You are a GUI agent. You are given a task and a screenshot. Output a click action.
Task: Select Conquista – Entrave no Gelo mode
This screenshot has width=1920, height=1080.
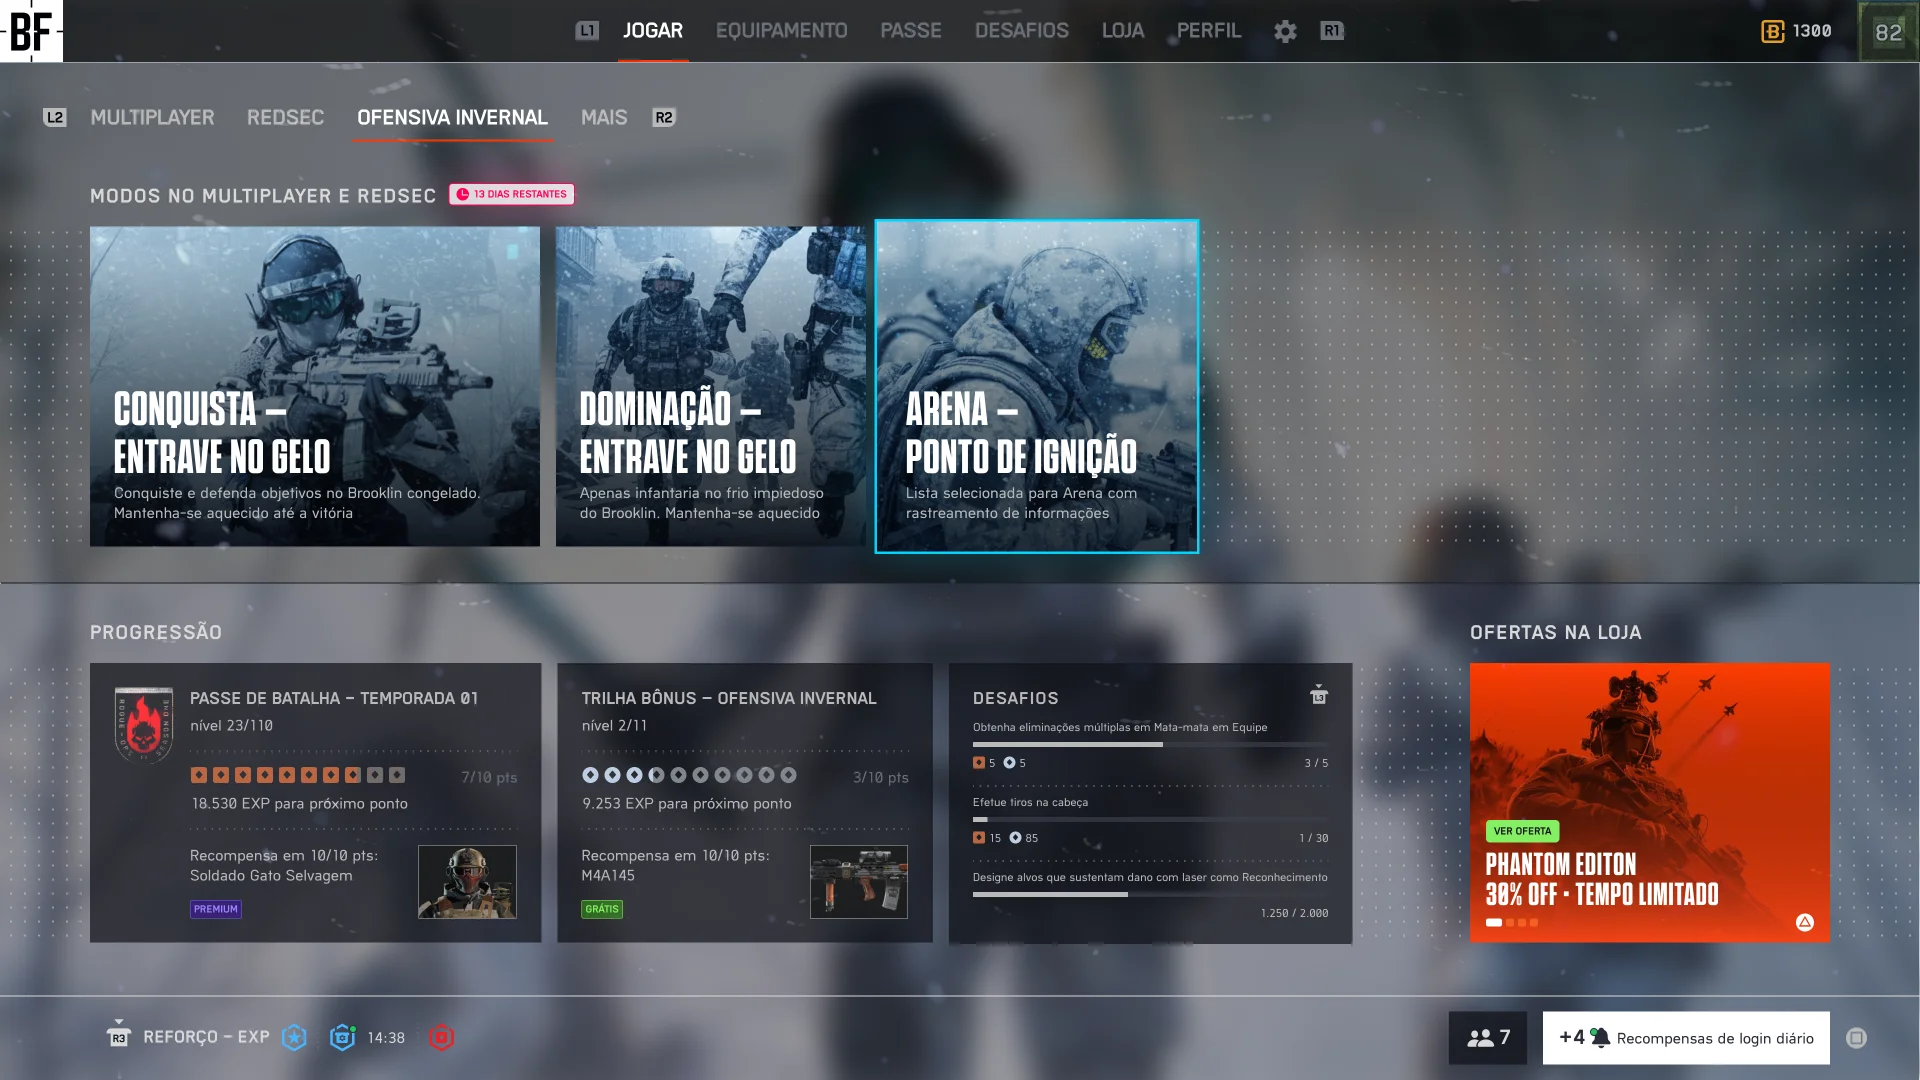point(314,386)
